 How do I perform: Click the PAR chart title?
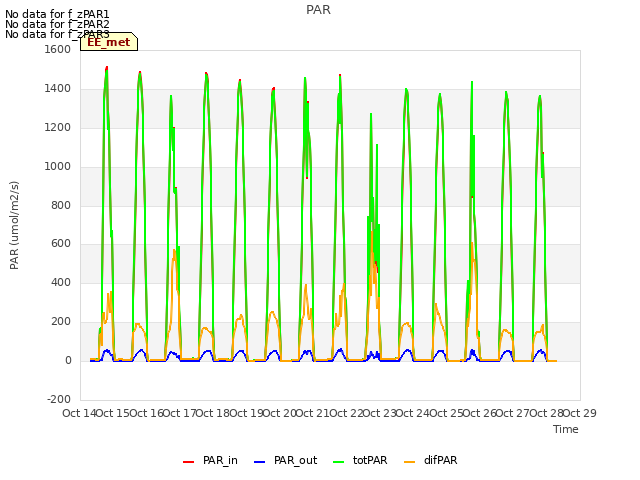pos(318,10)
